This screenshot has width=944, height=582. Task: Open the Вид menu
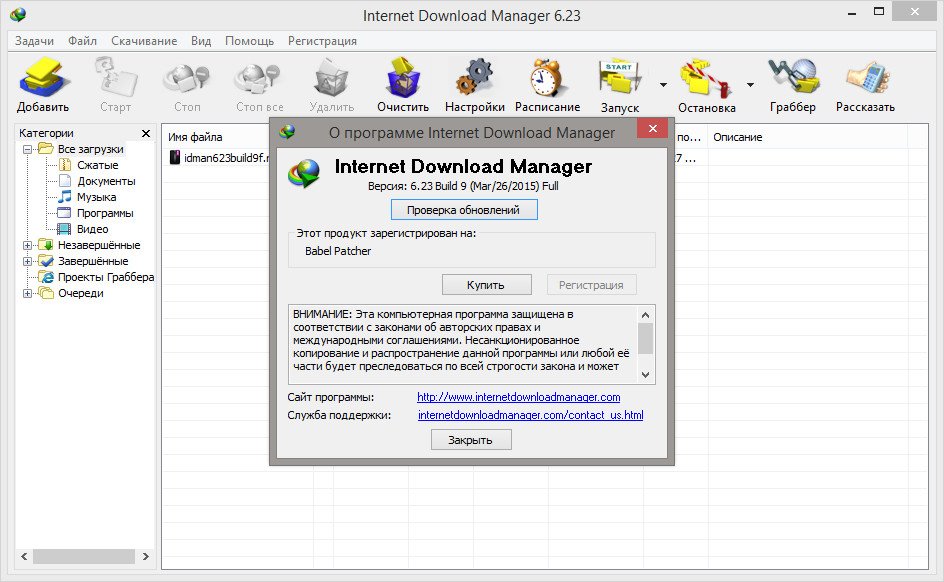pyautogui.click(x=201, y=41)
